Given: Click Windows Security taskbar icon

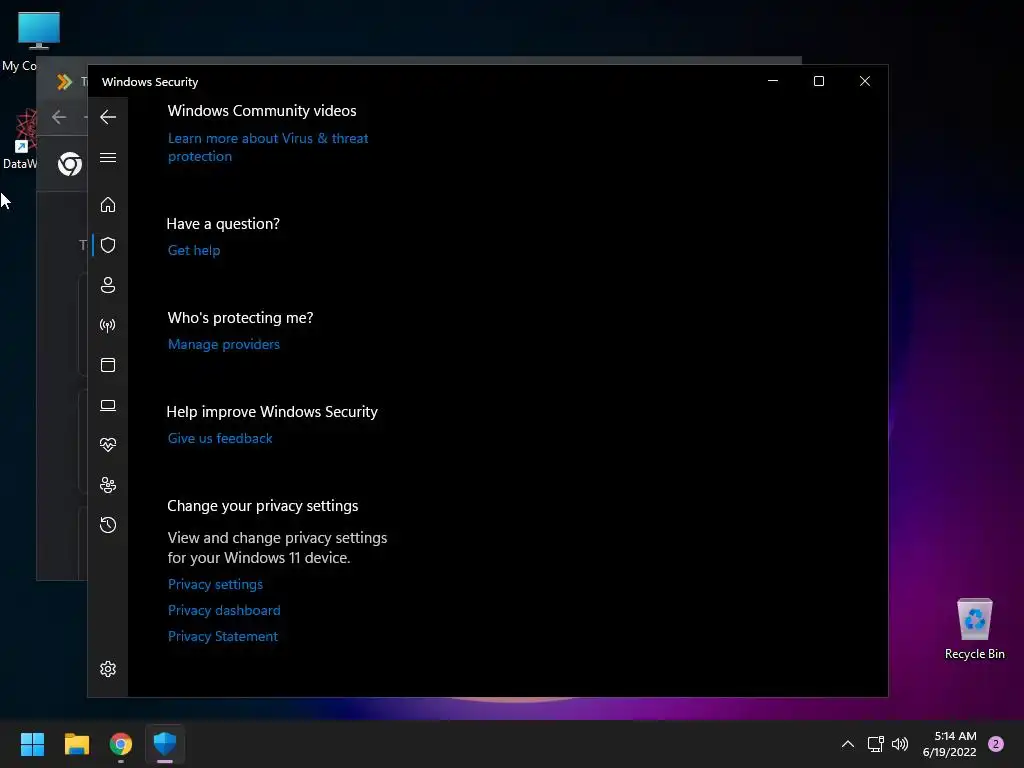Looking at the screenshot, I should 165,744.
